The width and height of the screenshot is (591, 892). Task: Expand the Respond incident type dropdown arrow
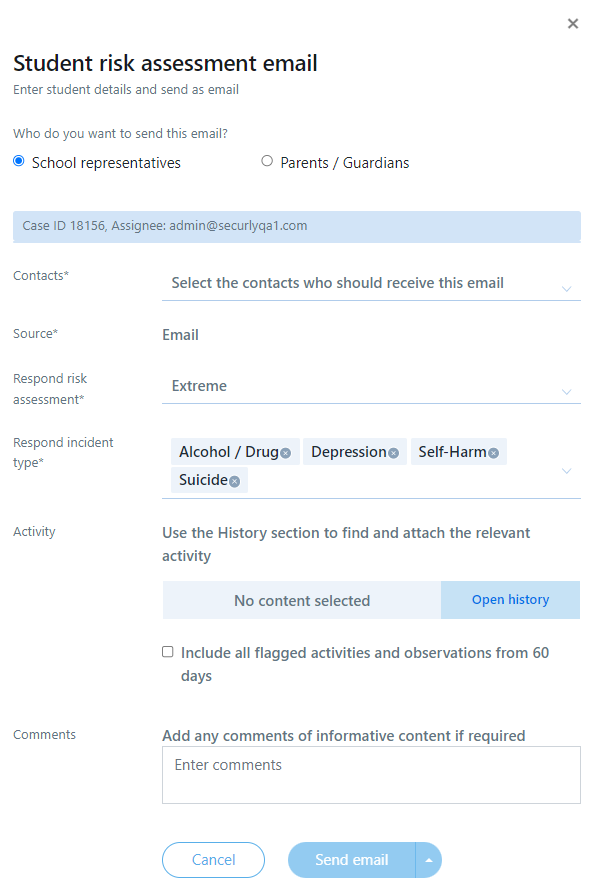point(566,470)
